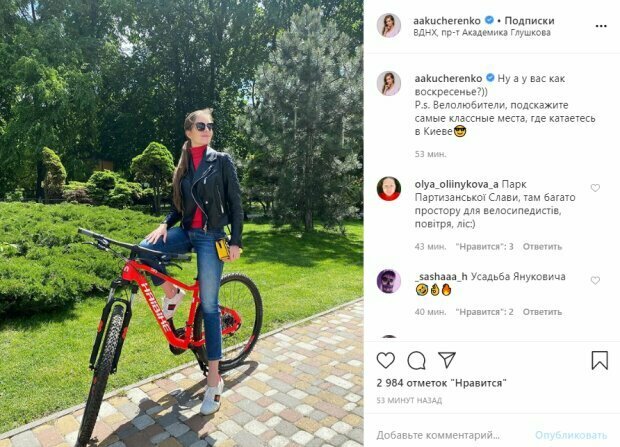Image resolution: width=620 pixels, height=447 pixels.
Task: Open aakucherenko profile avatar in header
Action: 389,25
